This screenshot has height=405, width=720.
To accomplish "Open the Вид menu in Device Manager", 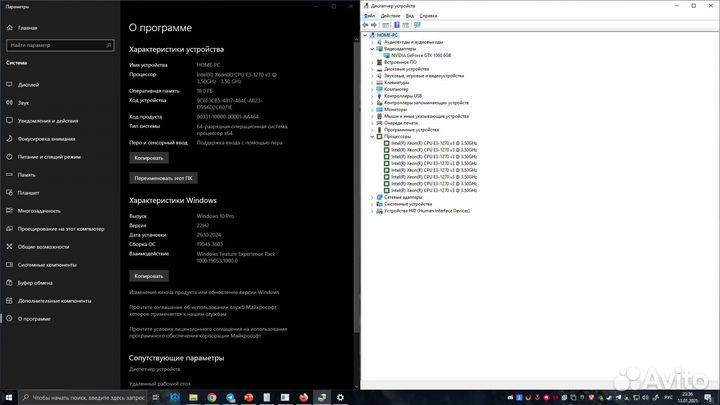I will [x=410, y=16].
